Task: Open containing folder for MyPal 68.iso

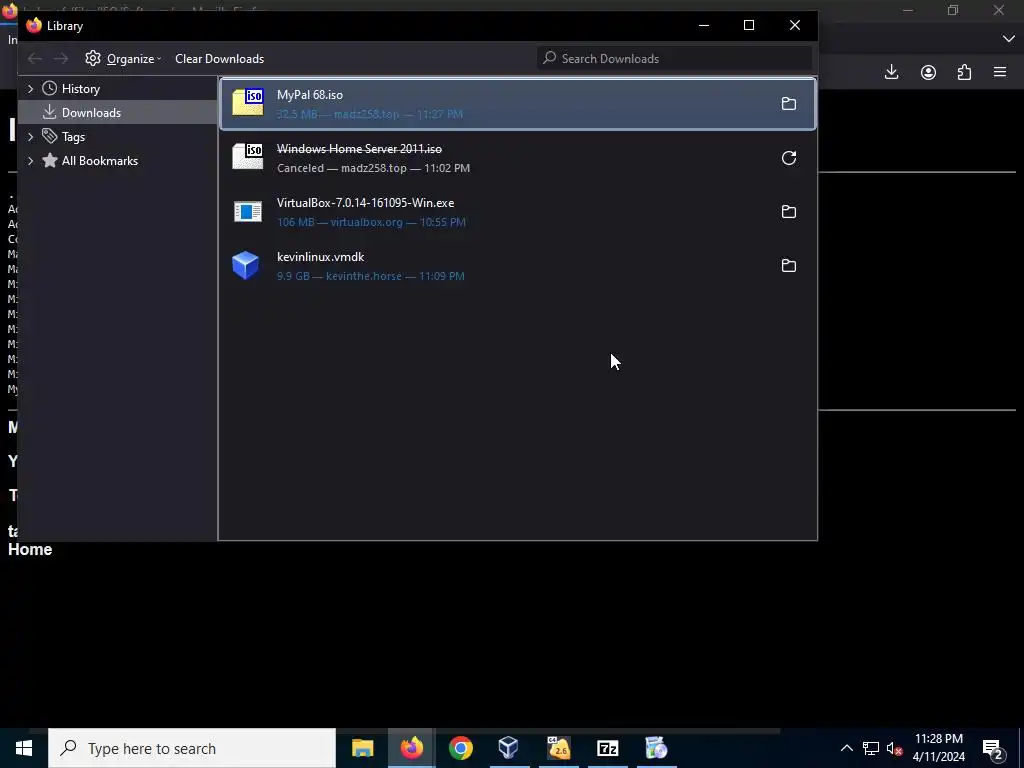Action: click(789, 104)
